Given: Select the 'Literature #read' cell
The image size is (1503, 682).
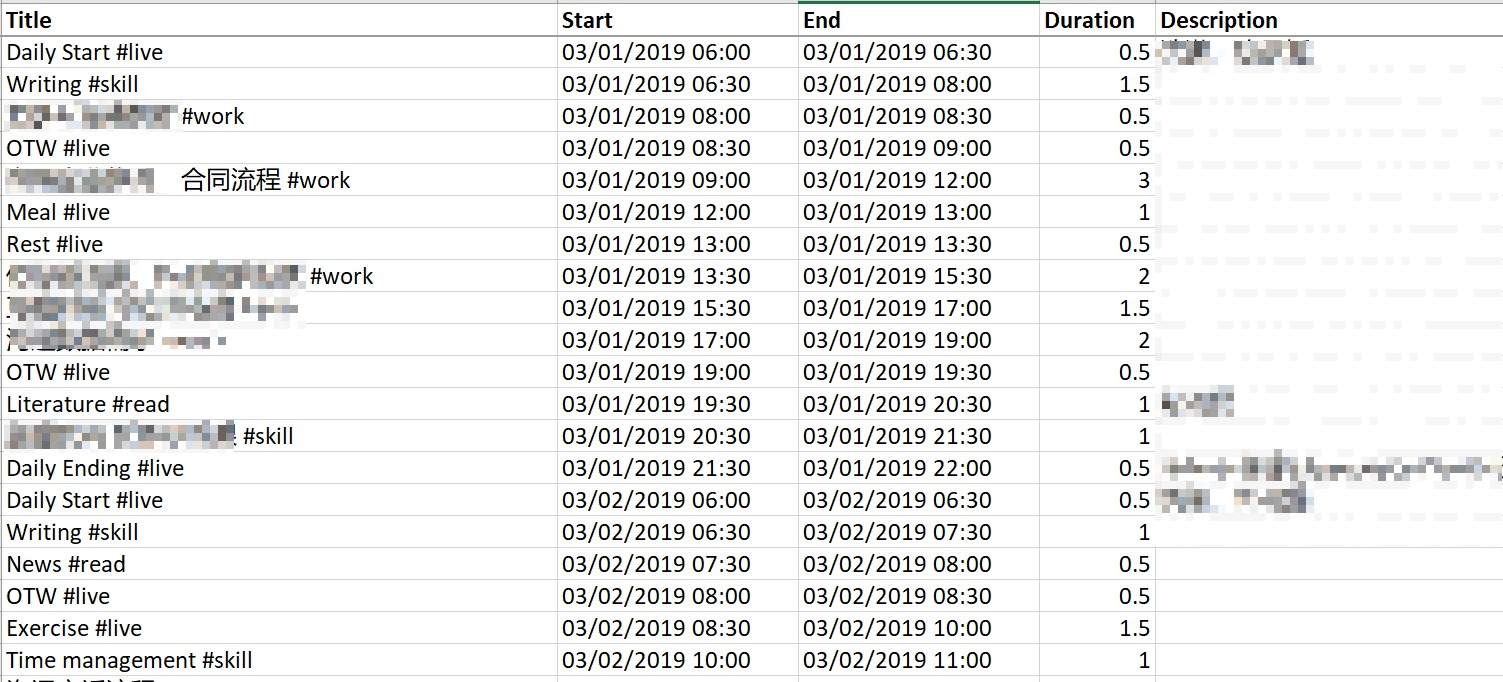Looking at the screenshot, I should (x=279, y=404).
